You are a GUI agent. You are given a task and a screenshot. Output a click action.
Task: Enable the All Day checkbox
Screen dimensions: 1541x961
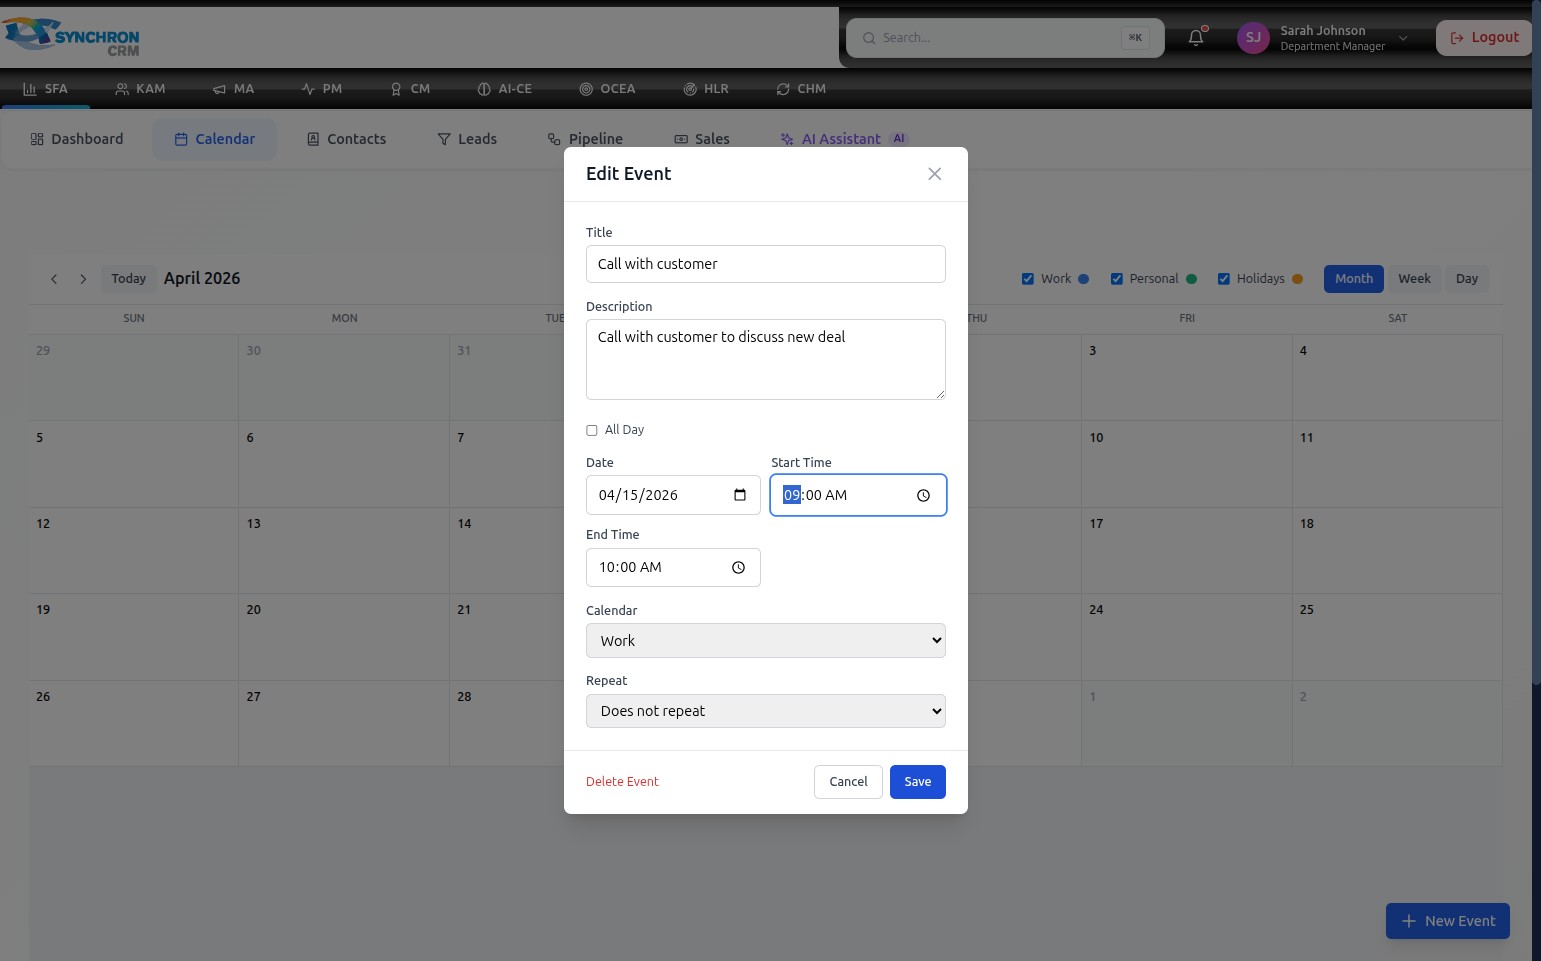pos(592,430)
